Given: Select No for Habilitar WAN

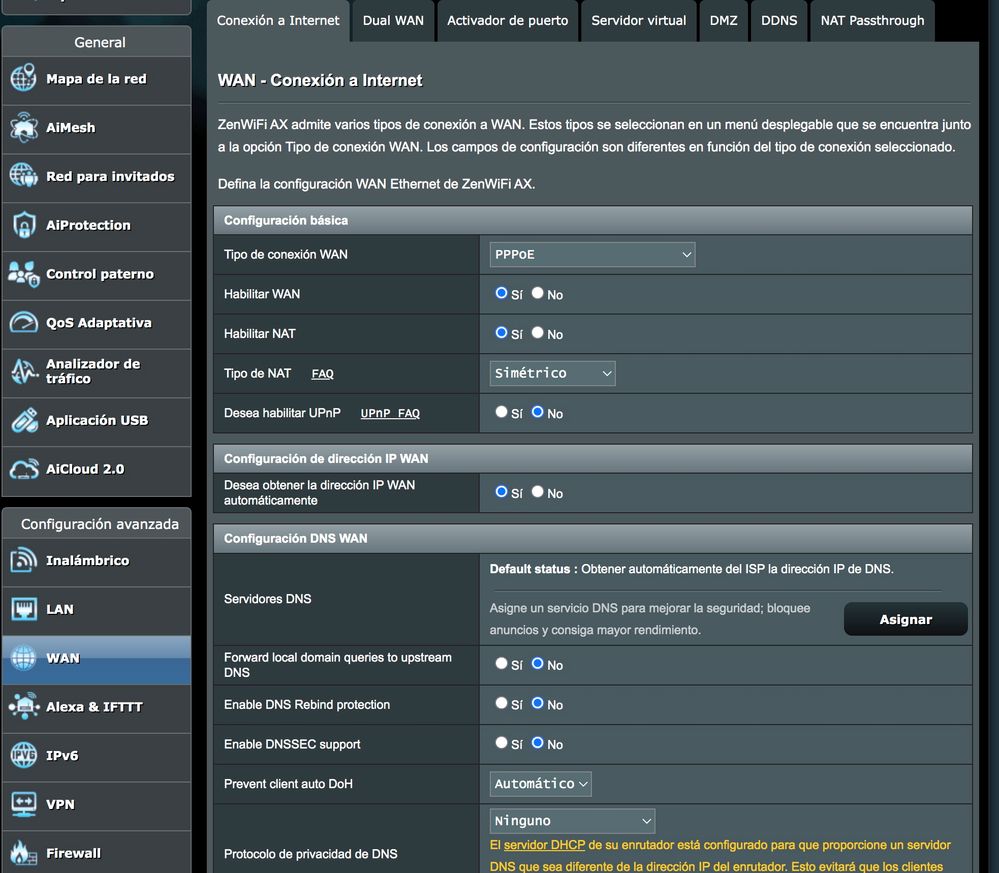Looking at the screenshot, I should click(x=538, y=294).
